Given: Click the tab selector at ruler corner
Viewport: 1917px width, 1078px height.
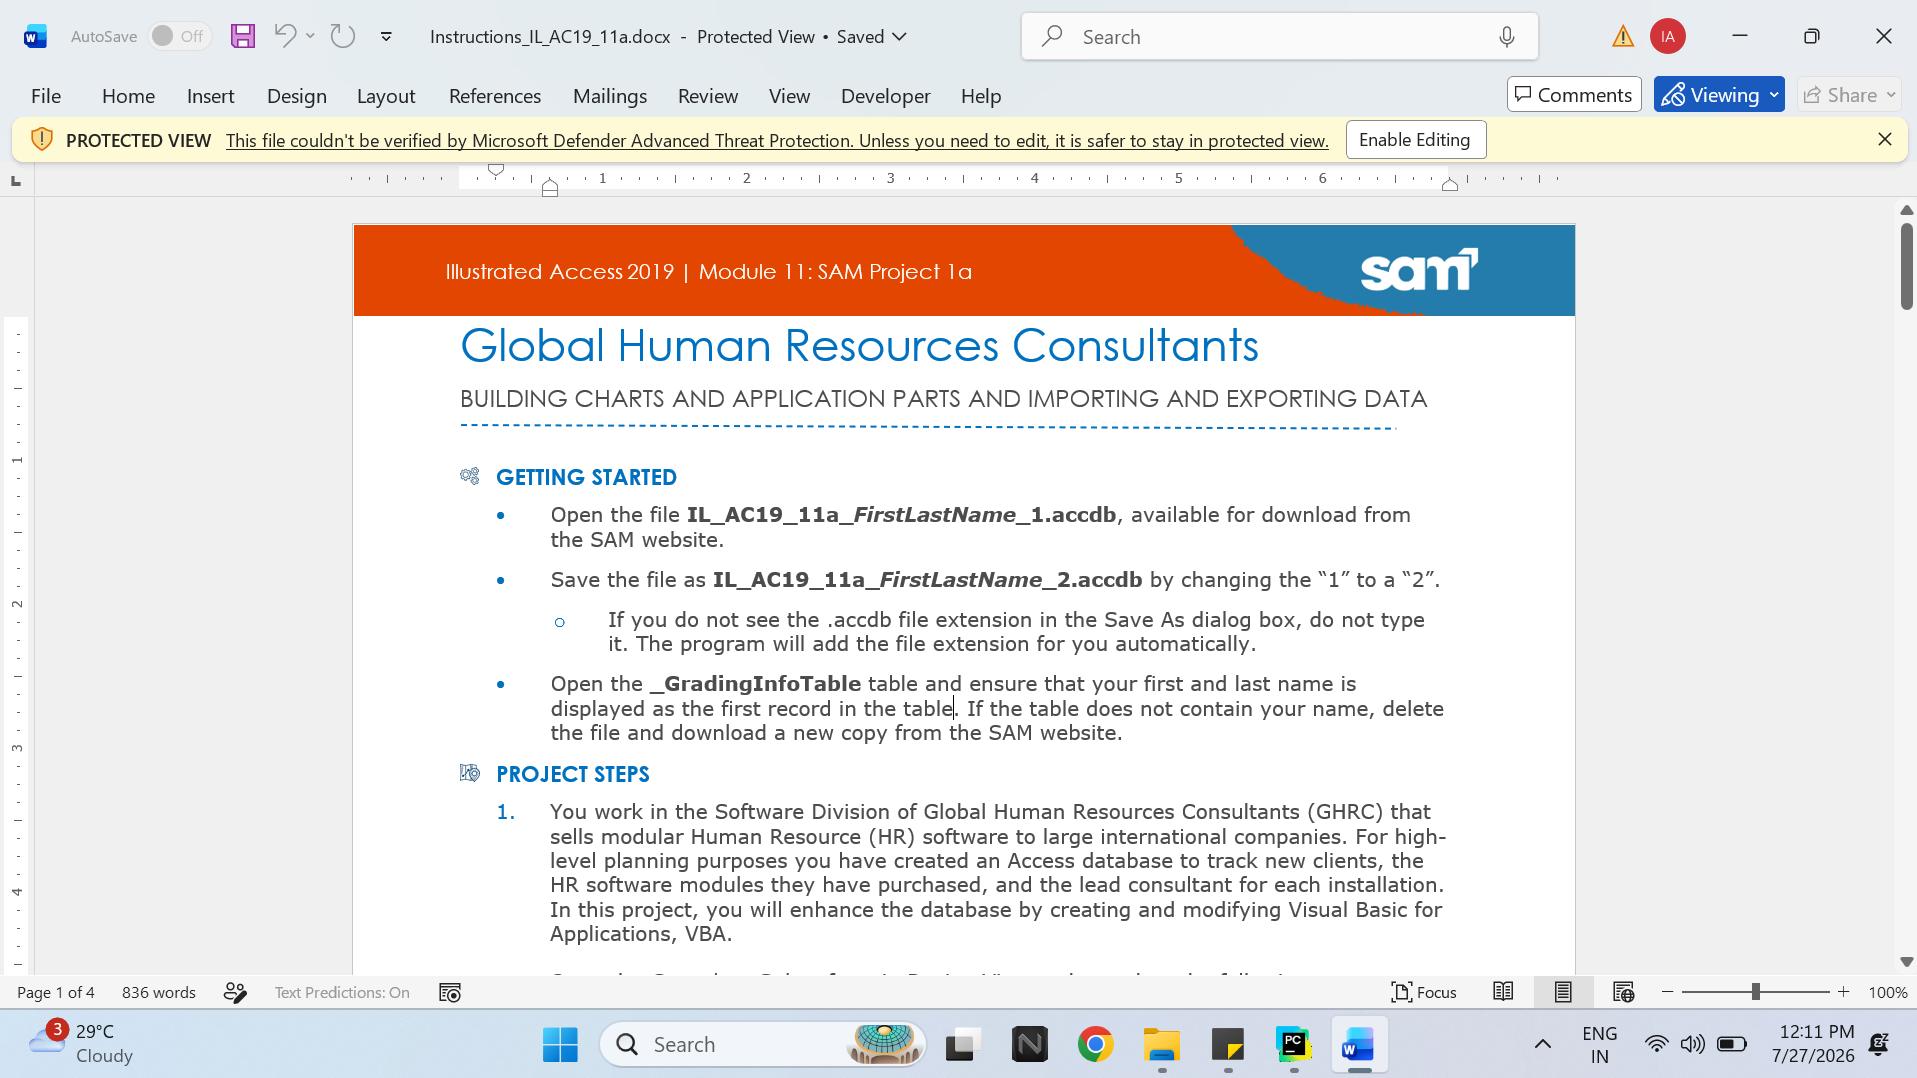Looking at the screenshot, I should [x=15, y=181].
